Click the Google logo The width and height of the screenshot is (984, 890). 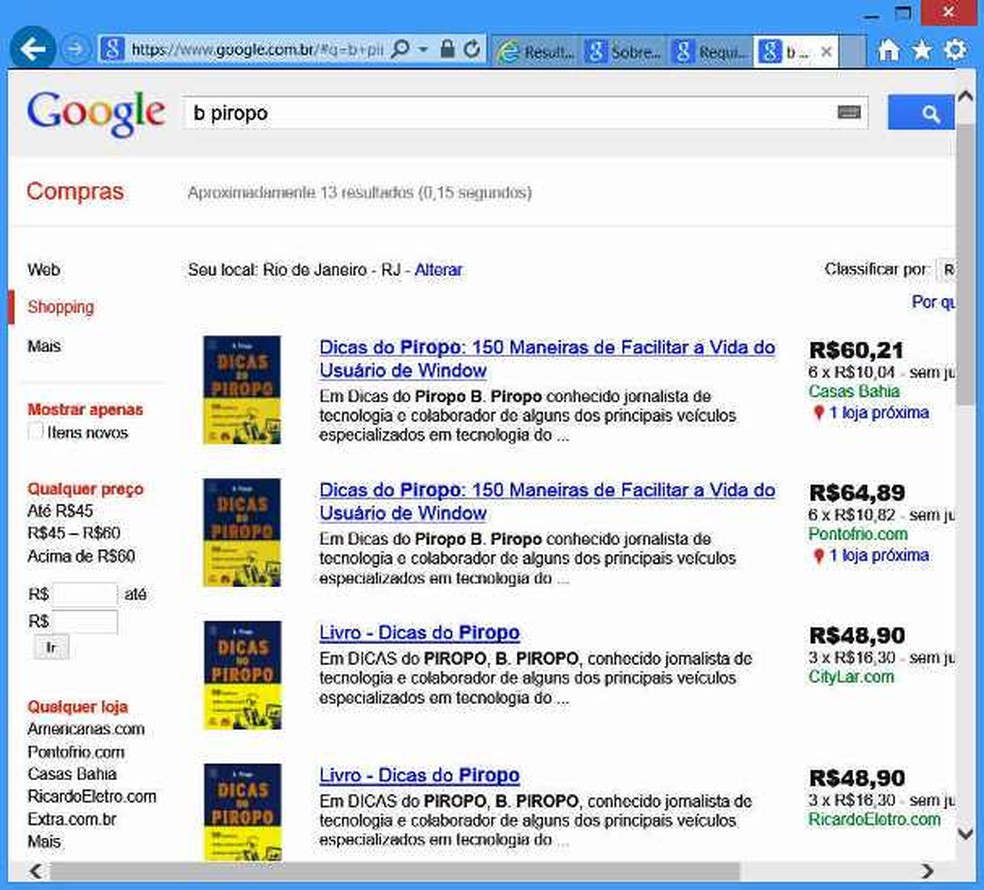pos(96,114)
